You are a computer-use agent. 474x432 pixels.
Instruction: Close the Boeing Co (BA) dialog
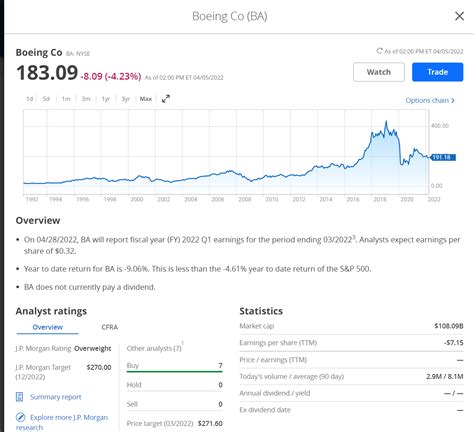point(459,16)
